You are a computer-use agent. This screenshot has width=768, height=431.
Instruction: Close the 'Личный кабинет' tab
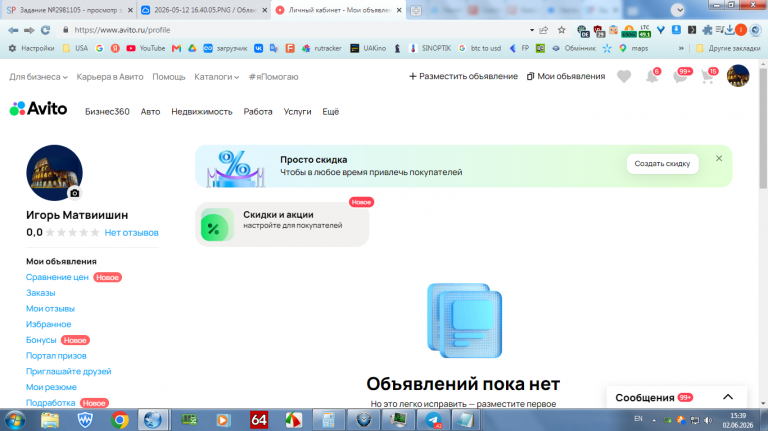coord(399,10)
